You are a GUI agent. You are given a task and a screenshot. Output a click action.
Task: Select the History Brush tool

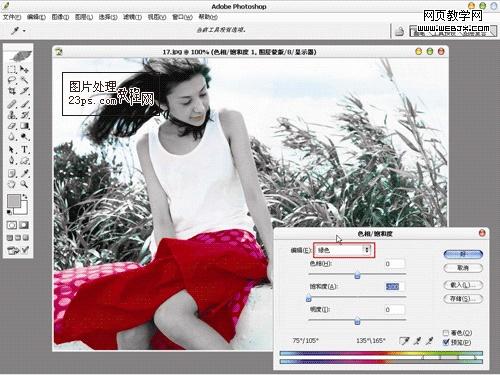(x=24, y=115)
